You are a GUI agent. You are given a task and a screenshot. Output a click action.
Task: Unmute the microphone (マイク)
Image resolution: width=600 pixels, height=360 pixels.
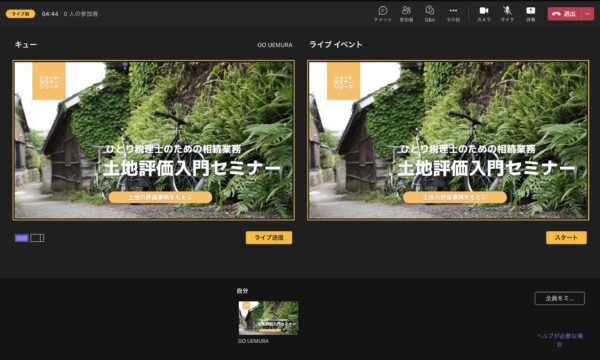(x=507, y=14)
